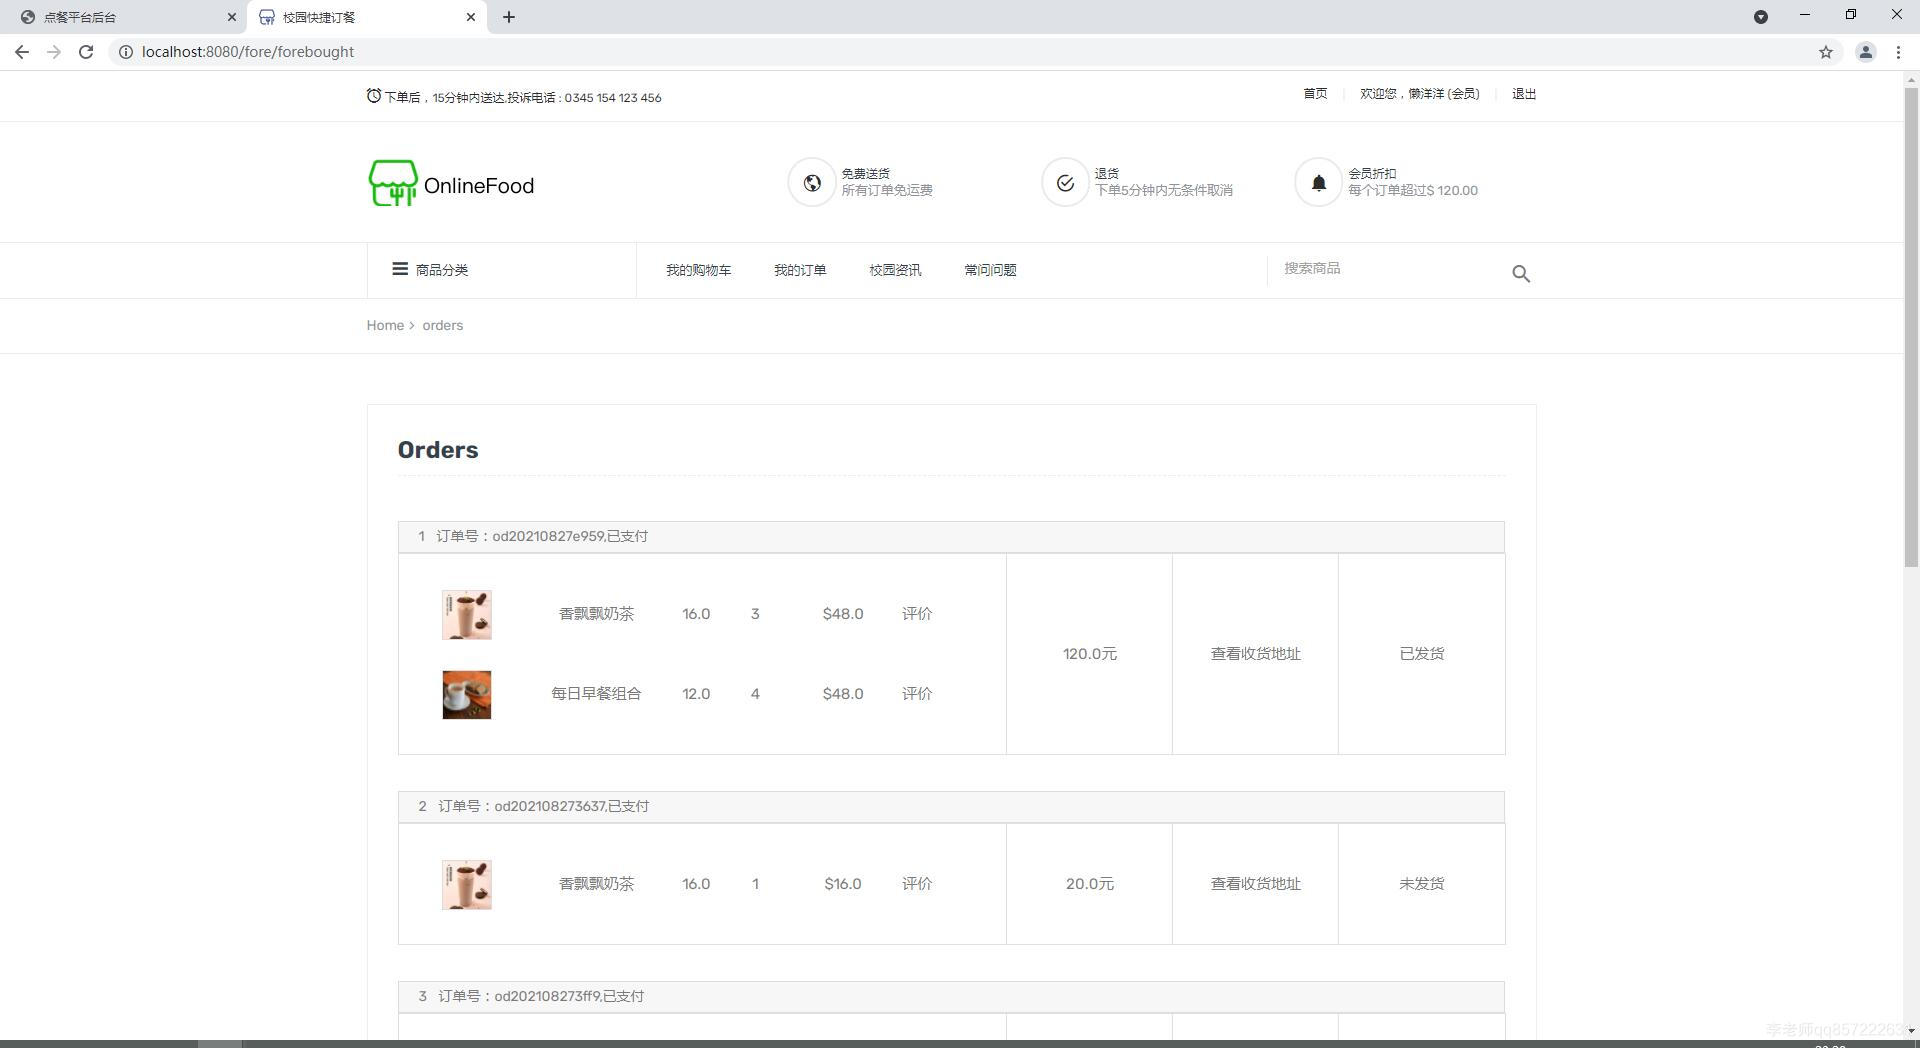
Task: View 查看收货地址 for order od202108273637
Action: tap(1256, 884)
